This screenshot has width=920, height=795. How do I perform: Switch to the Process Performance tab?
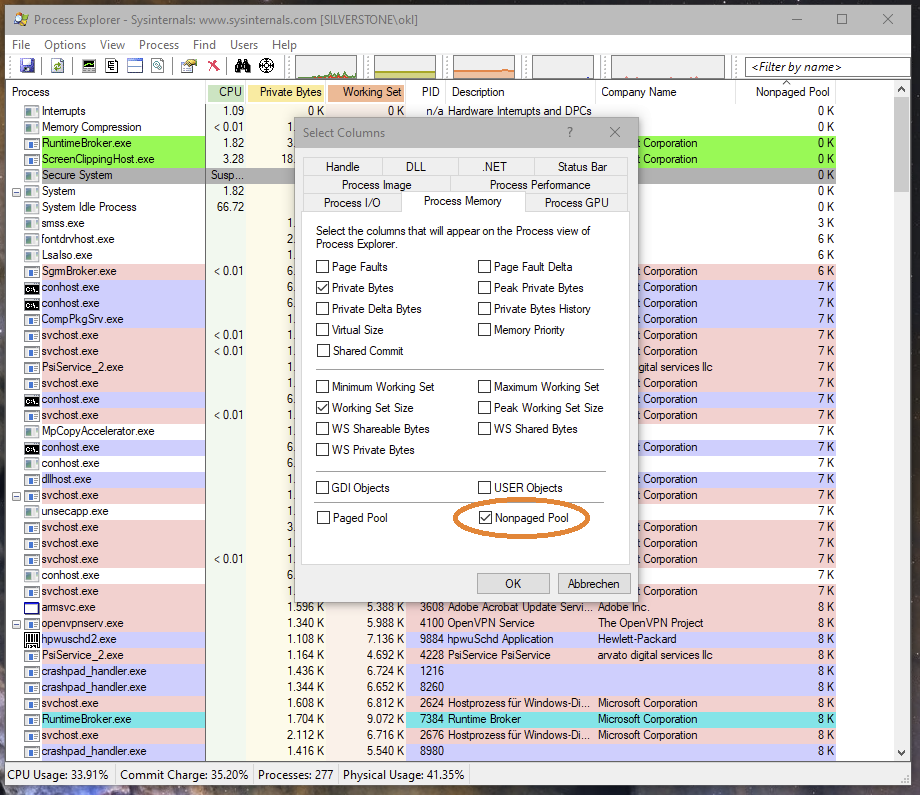(540, 185)
